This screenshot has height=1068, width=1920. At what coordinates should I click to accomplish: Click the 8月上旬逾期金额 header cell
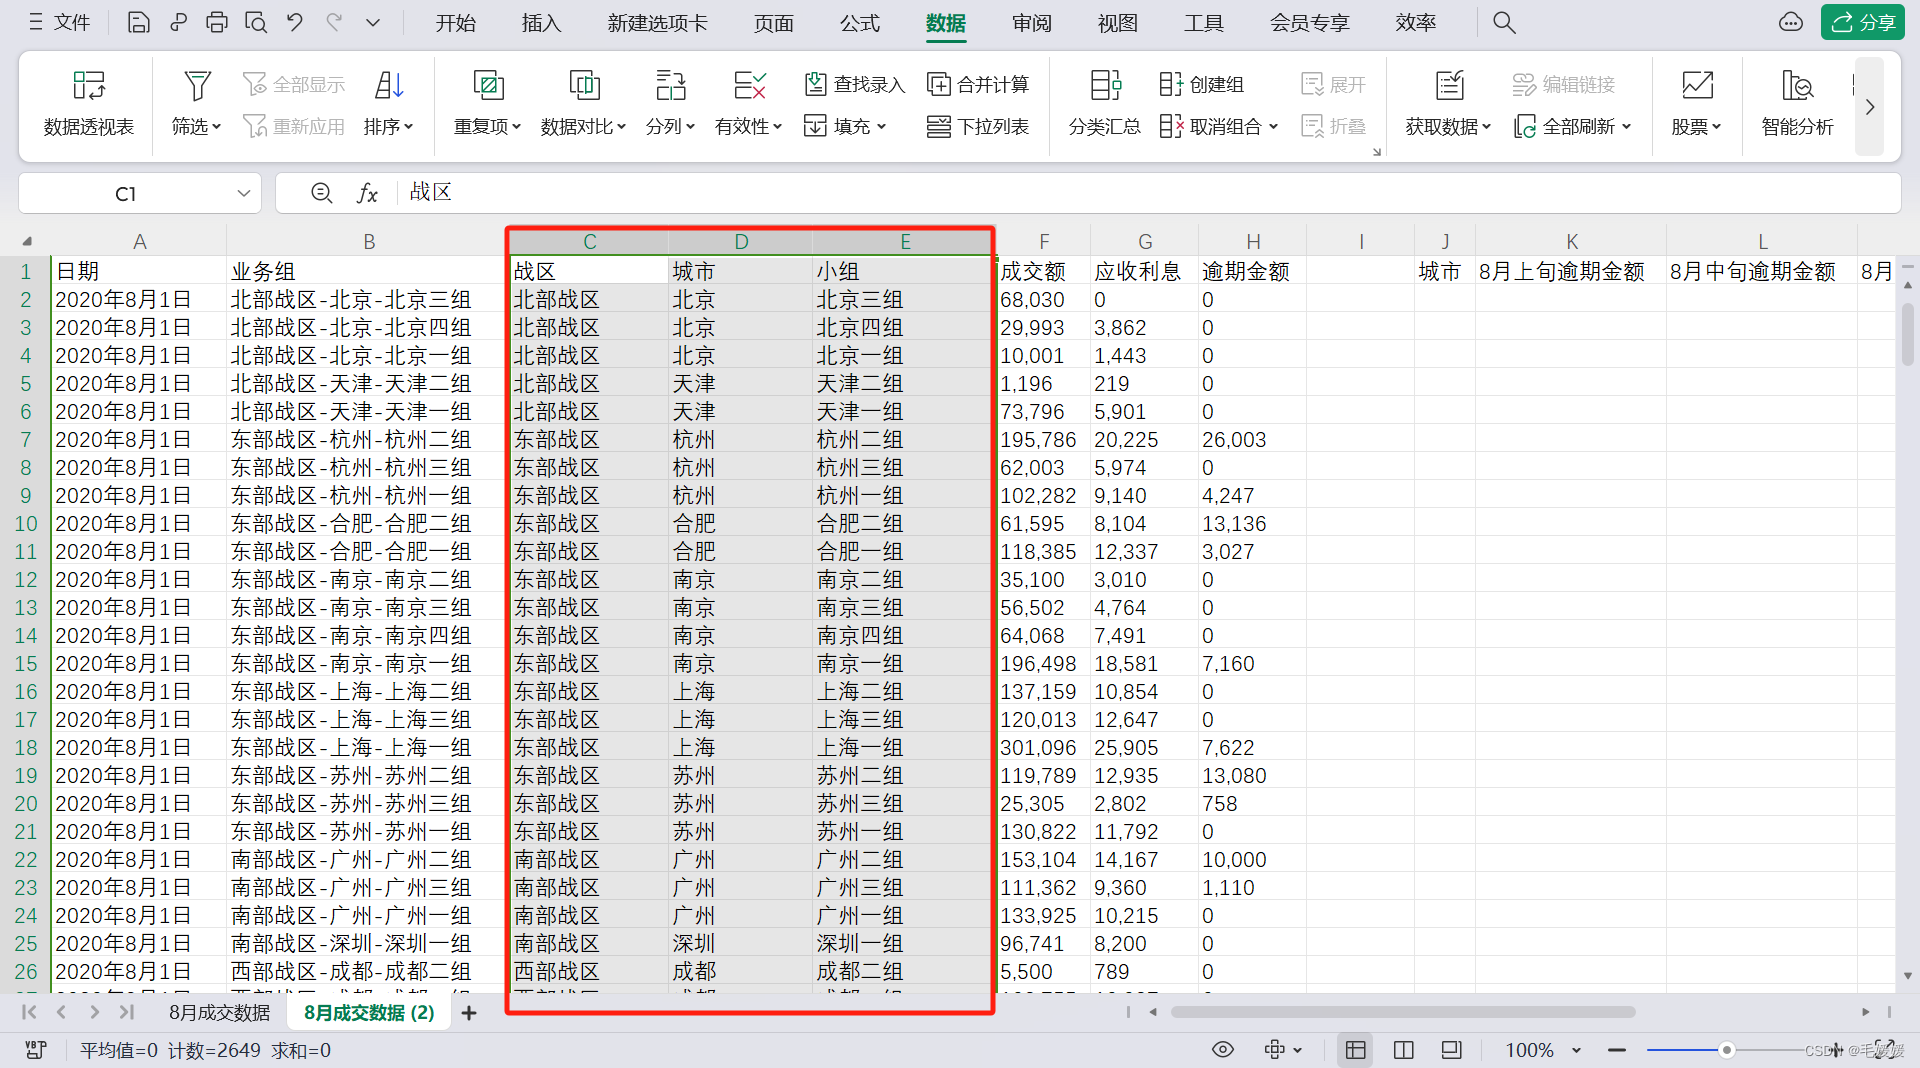[1570, 271]
